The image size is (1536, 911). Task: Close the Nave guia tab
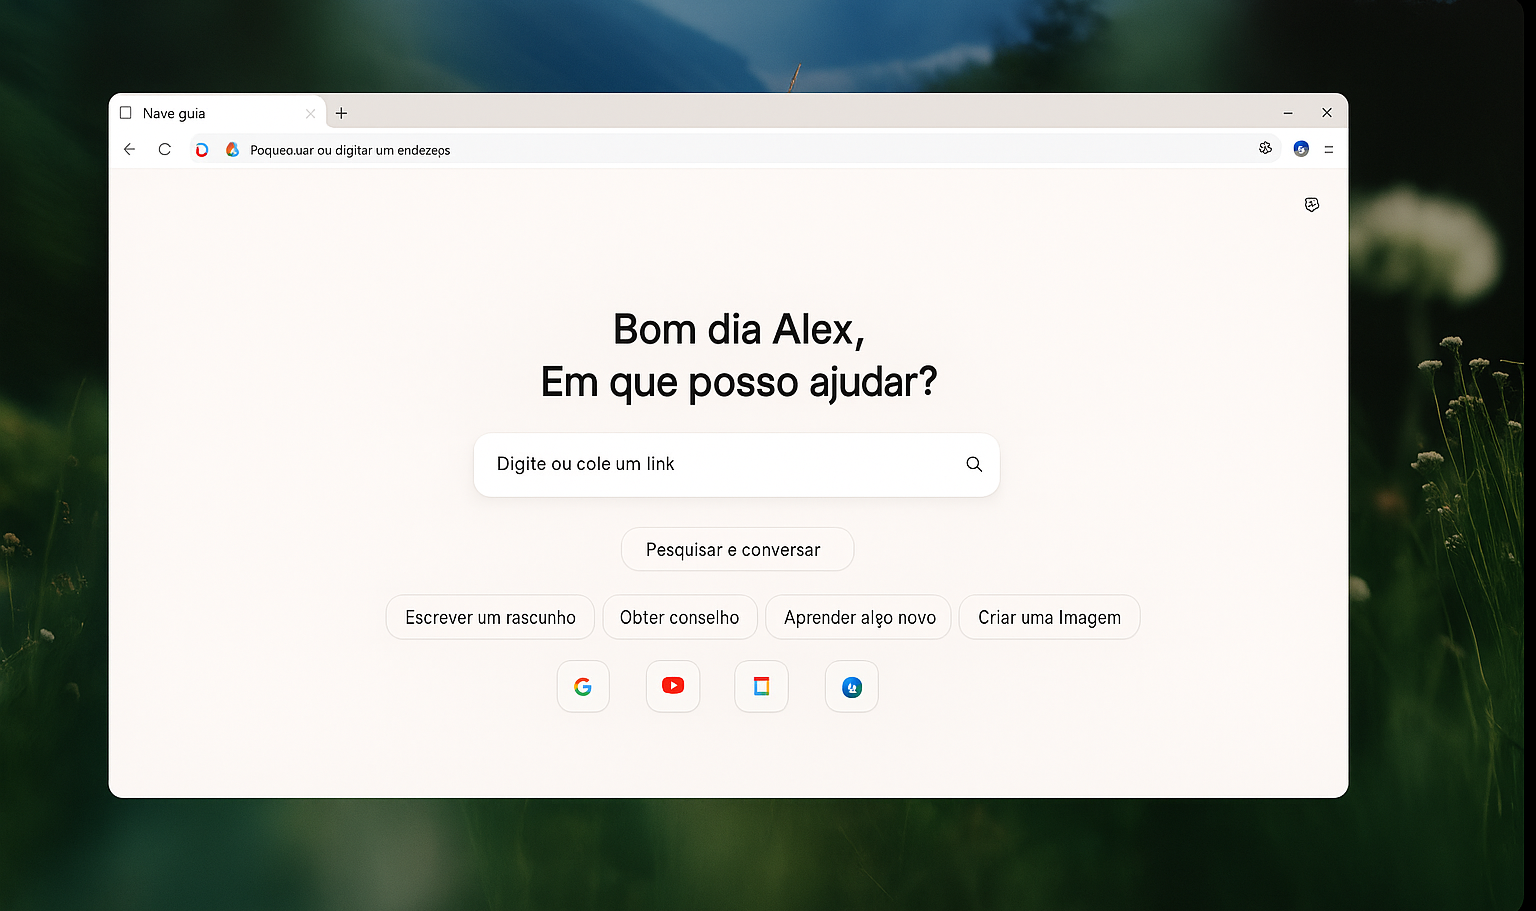click(x=310, y=114)
